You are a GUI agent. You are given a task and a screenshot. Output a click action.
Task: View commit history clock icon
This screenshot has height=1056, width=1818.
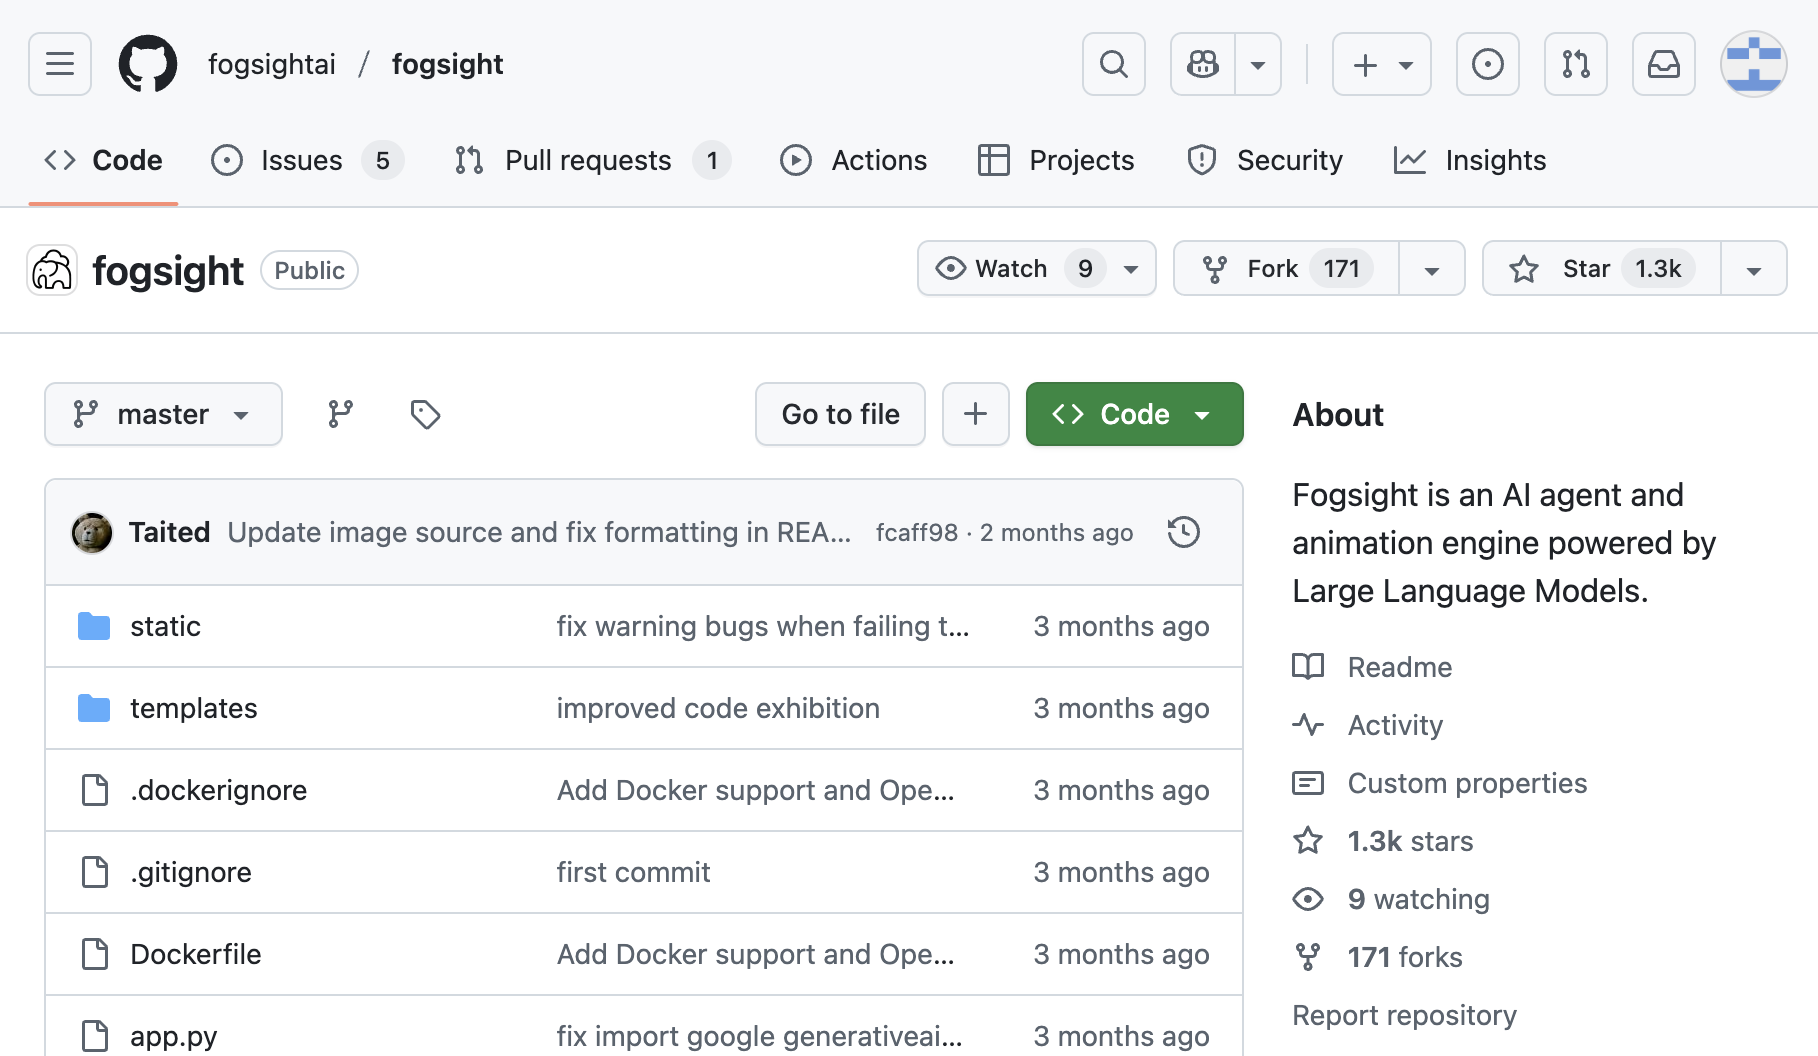[1183, 532]
